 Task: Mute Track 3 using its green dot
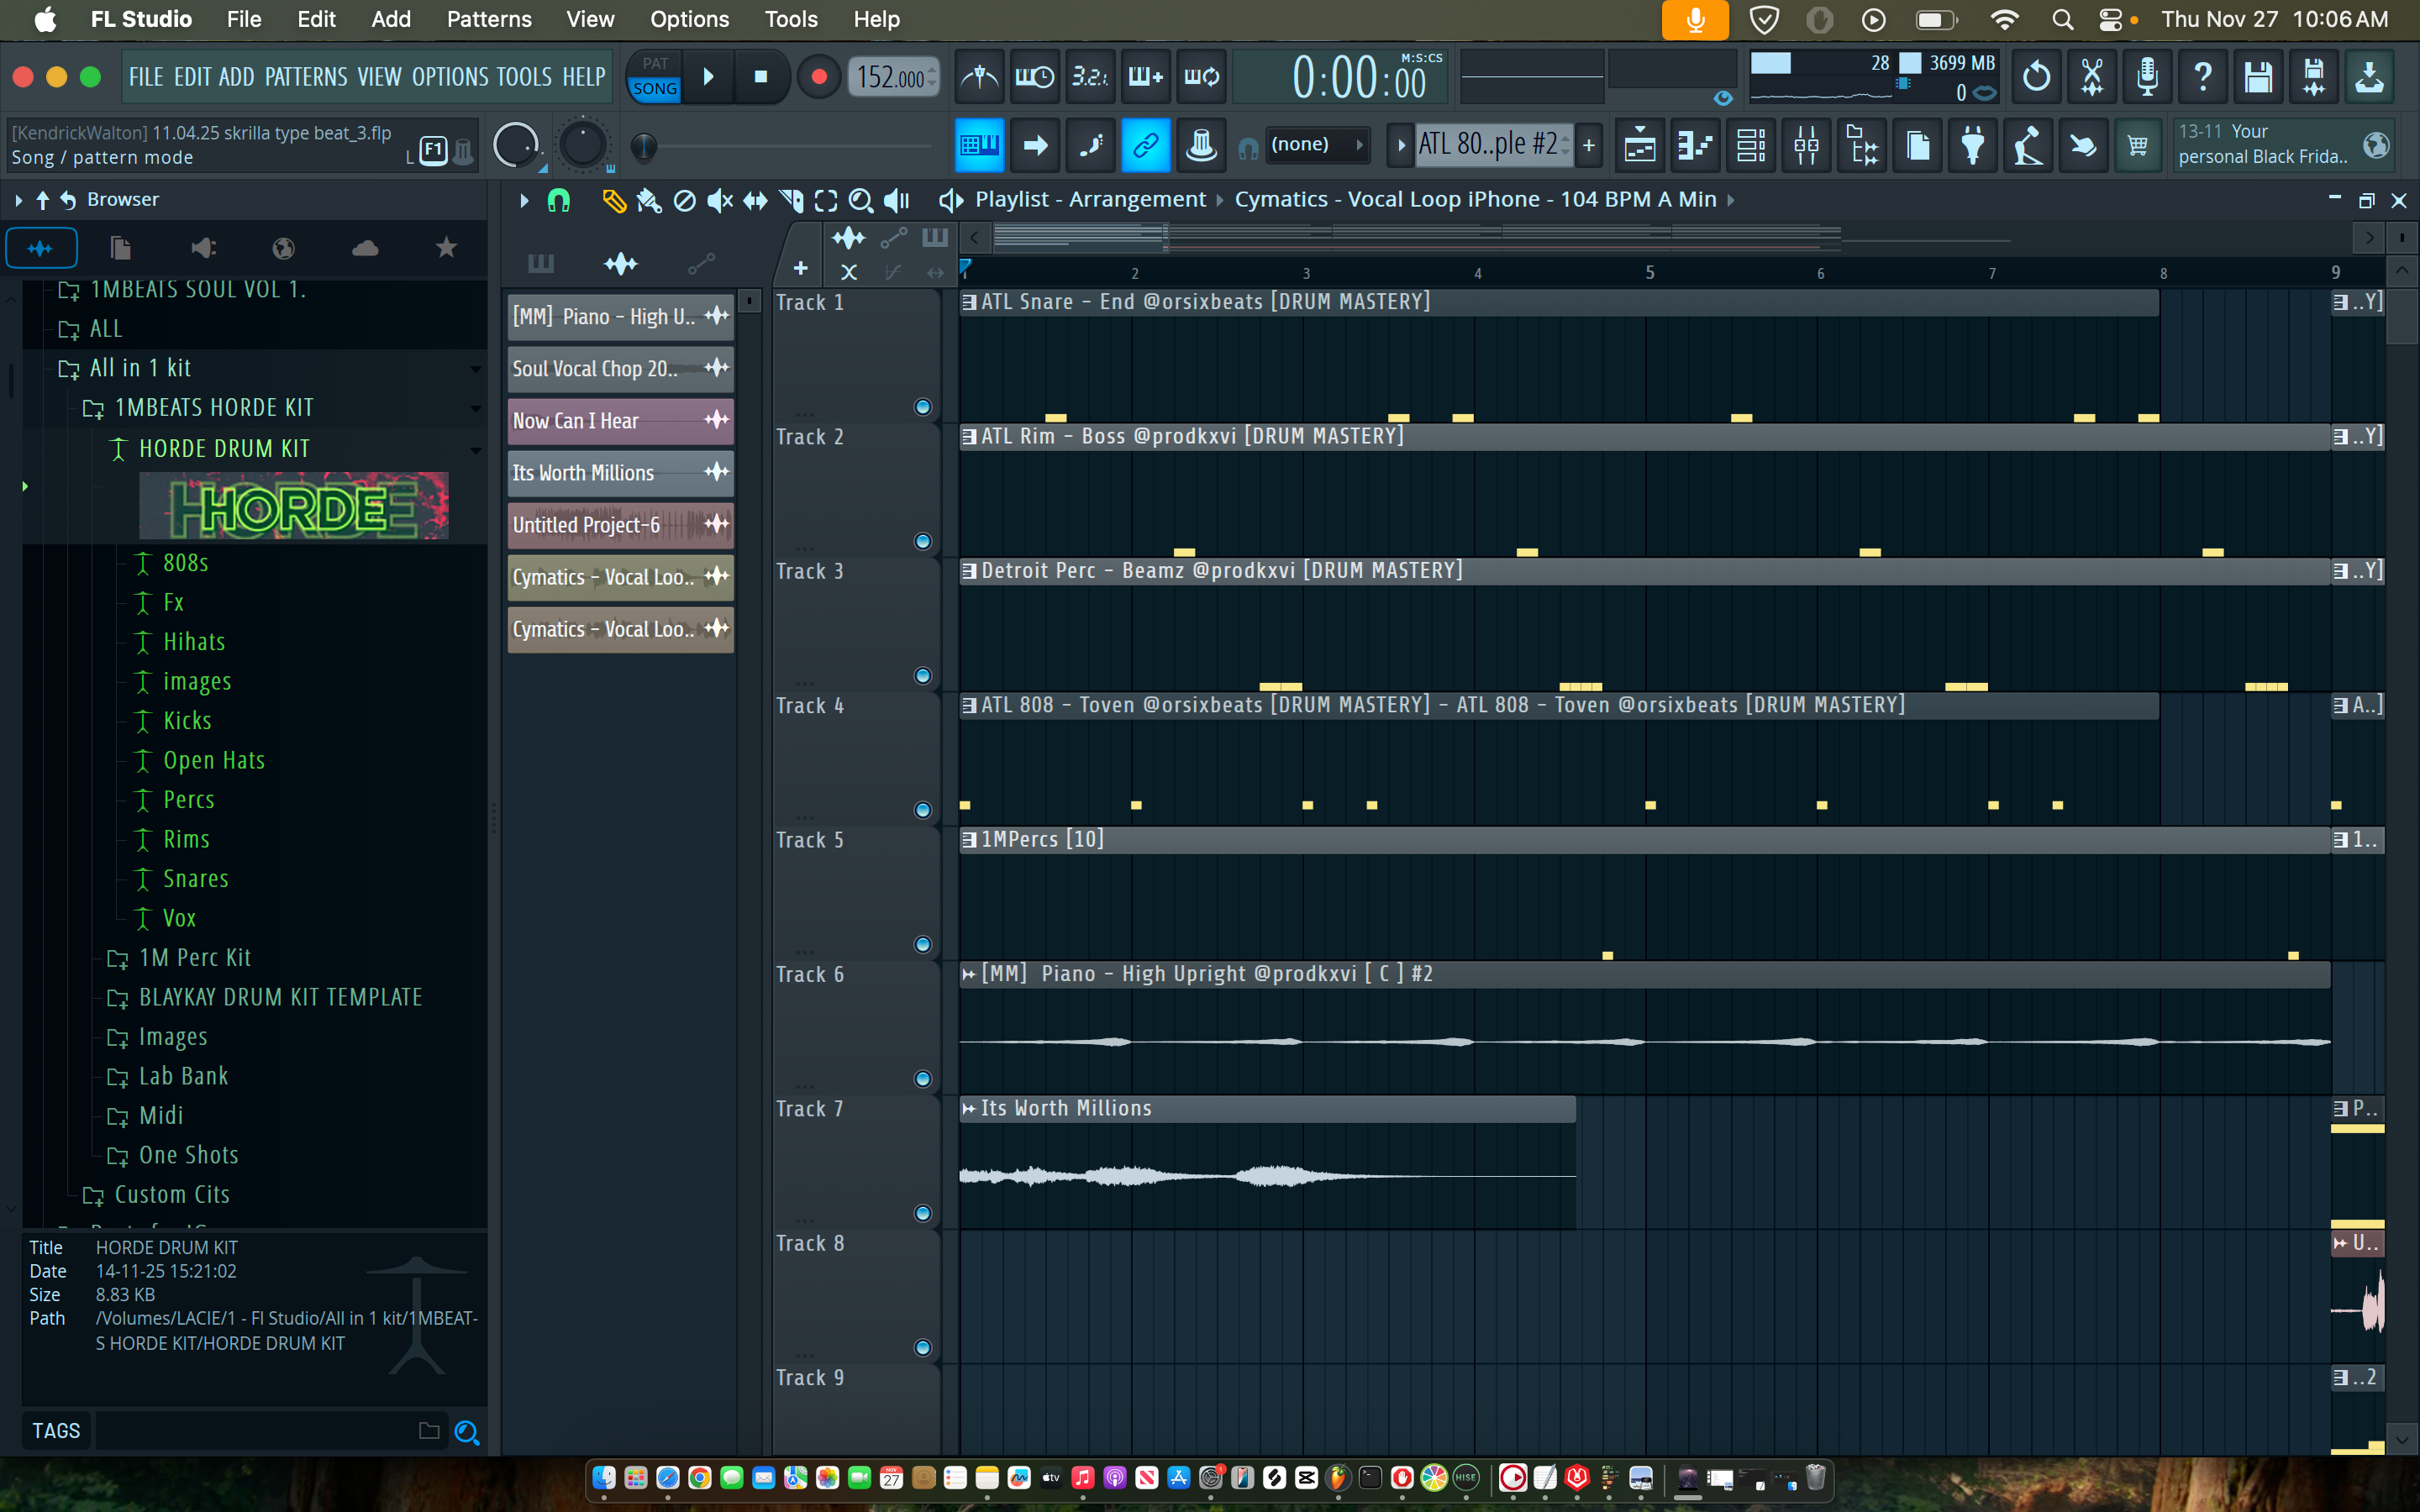[923, 676]
